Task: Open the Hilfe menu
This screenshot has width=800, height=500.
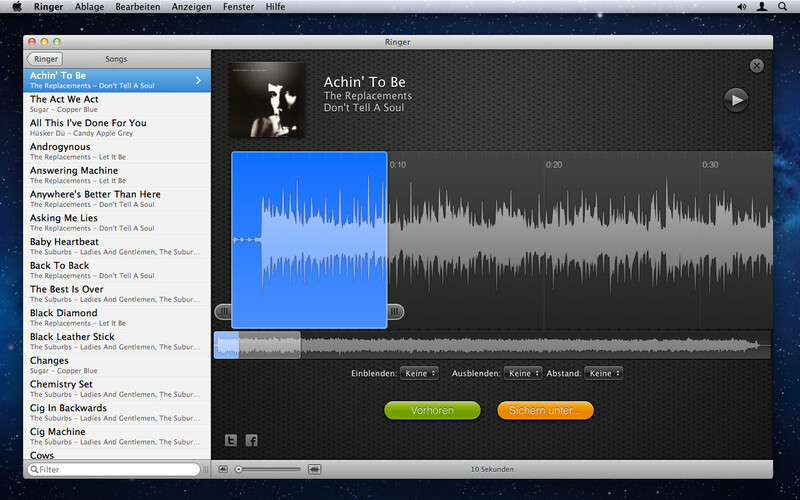Action: pos(276,7)
